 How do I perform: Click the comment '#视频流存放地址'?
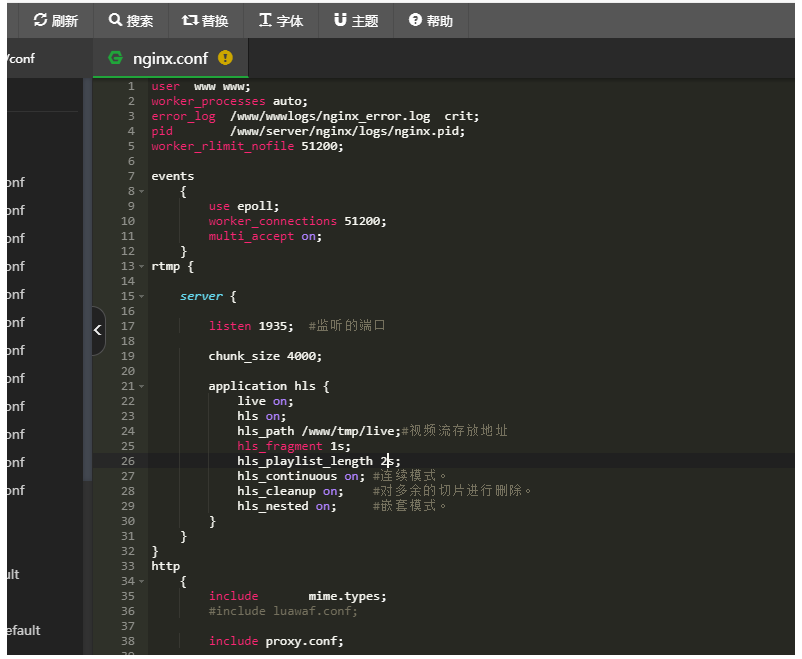[x=455, y=431]
